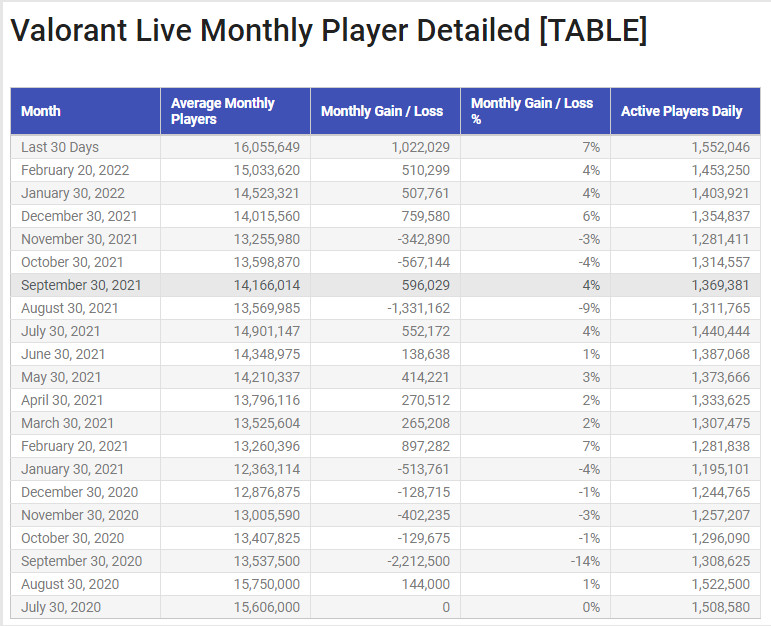
Task: Select average players value 14,523,321
Action: pos(267,193)
